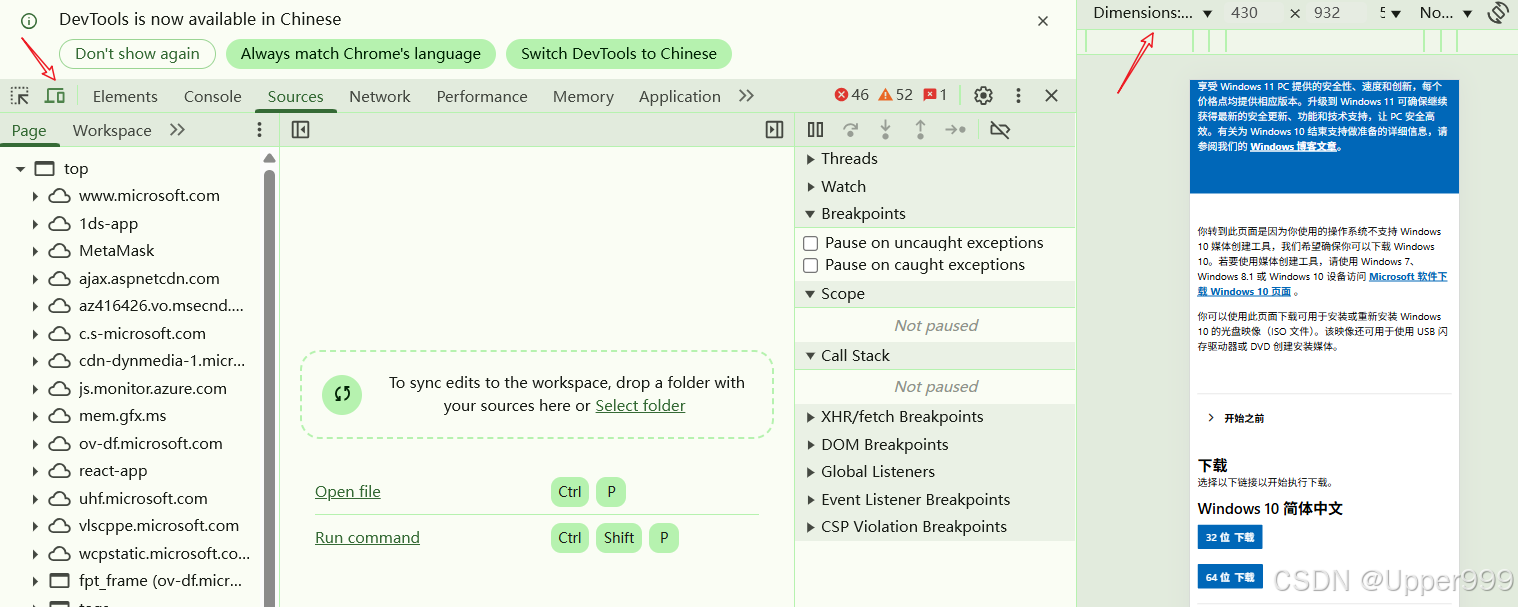The height and width of the screenshot is (607, 1518).
Task: Edit the viewport width field 430
Action: [1252, 13]
